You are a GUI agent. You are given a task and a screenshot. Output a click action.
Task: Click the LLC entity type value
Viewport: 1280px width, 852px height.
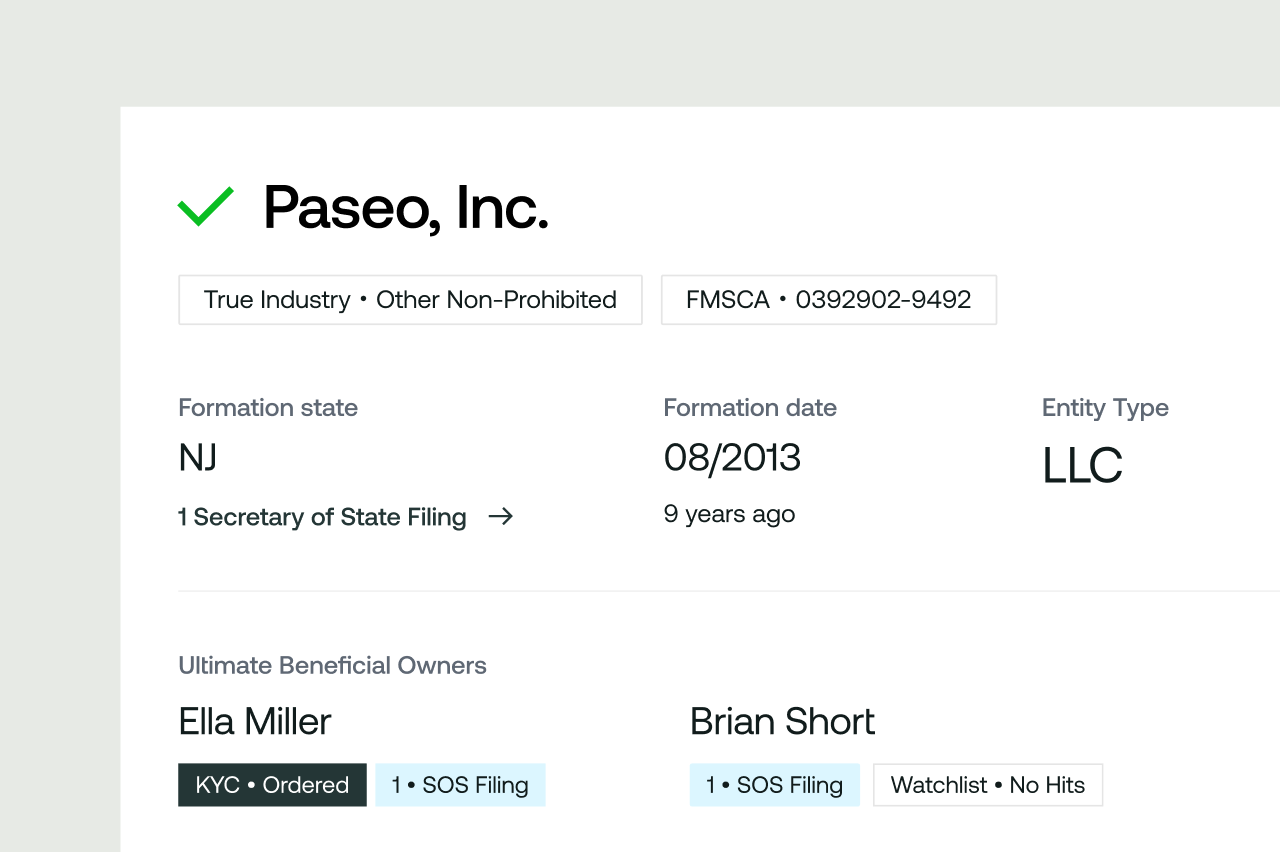(1082, 466)
